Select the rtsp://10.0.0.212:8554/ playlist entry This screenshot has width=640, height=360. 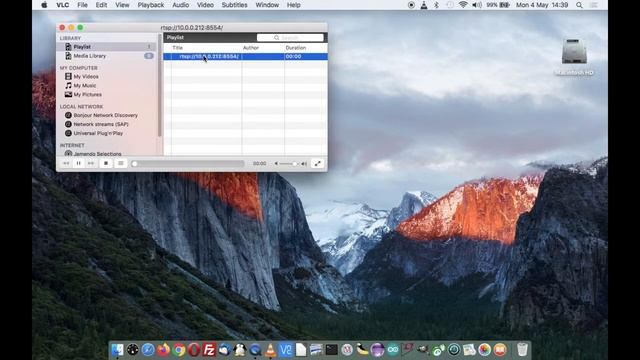245,56
